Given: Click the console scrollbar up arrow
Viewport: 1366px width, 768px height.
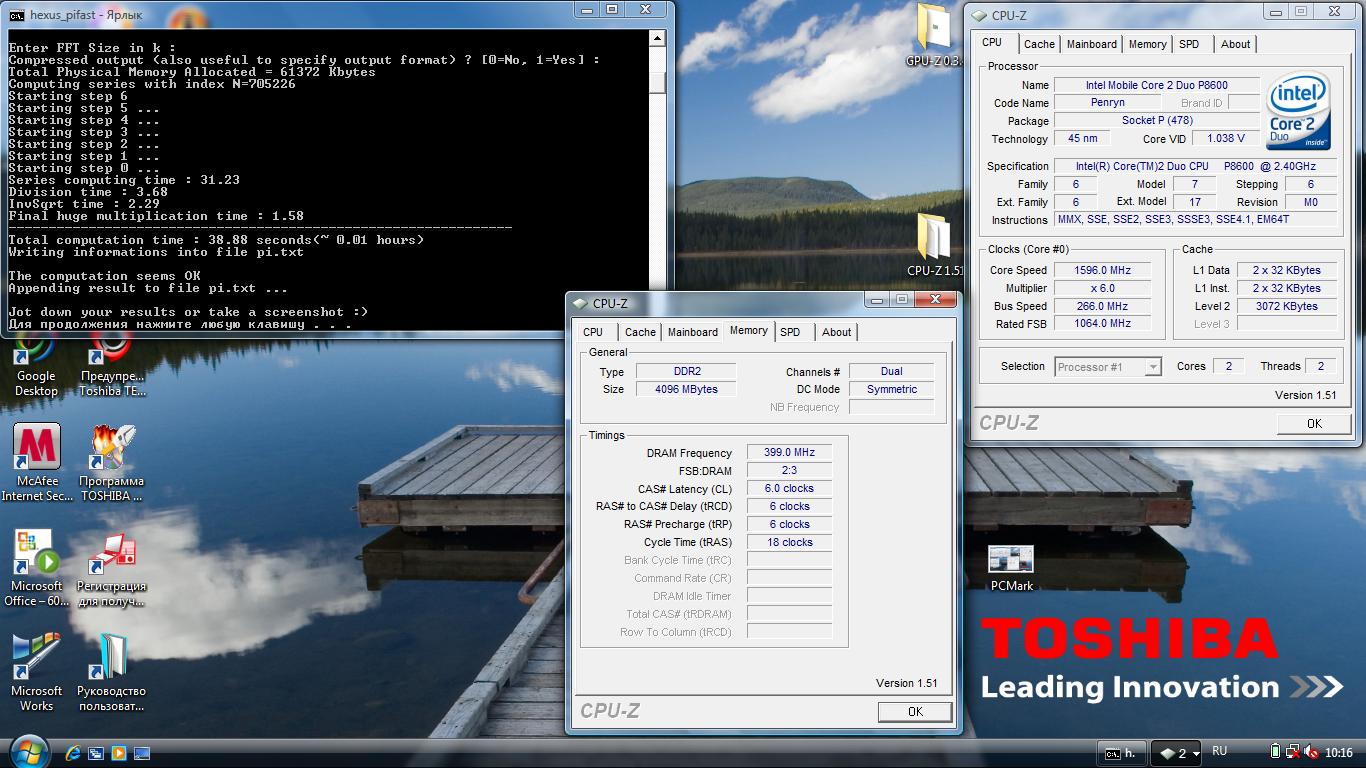Looking at the screenshot, I should pos(657,39).
